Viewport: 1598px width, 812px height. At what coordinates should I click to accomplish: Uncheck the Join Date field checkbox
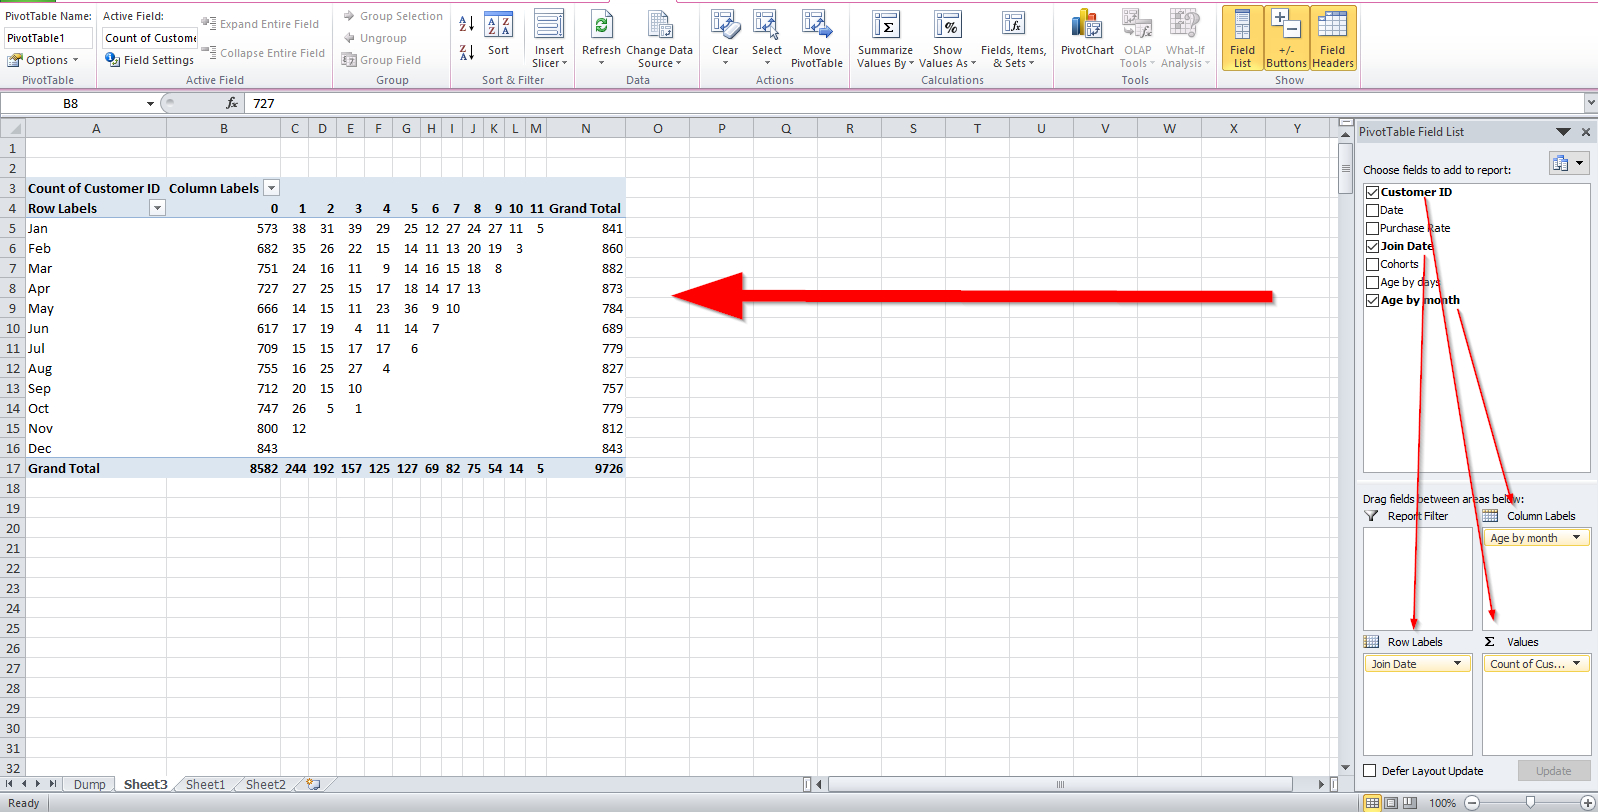coord(1373,246)
